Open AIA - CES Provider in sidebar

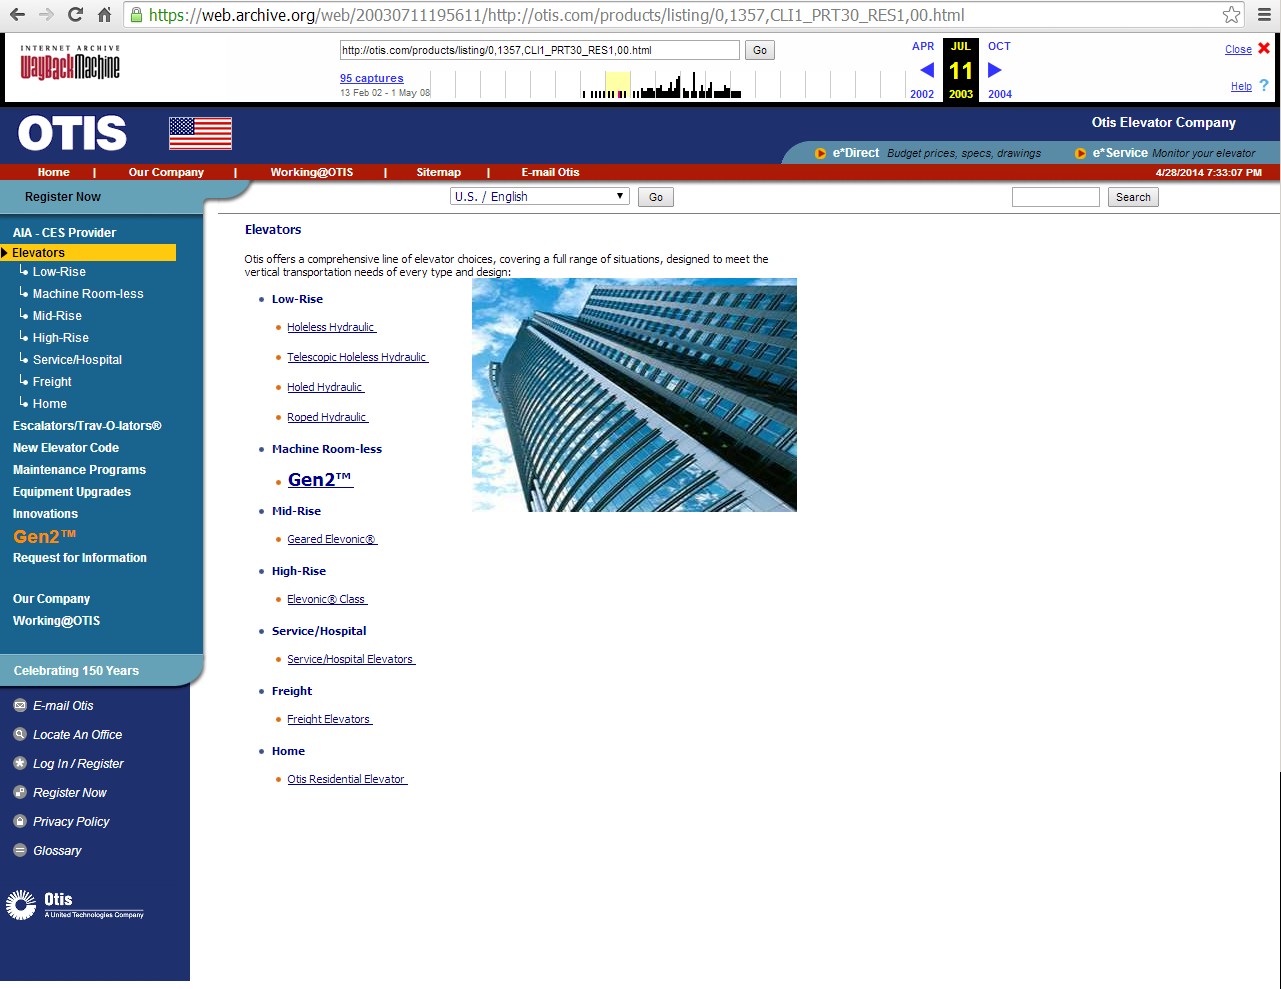tap(64, 233)
